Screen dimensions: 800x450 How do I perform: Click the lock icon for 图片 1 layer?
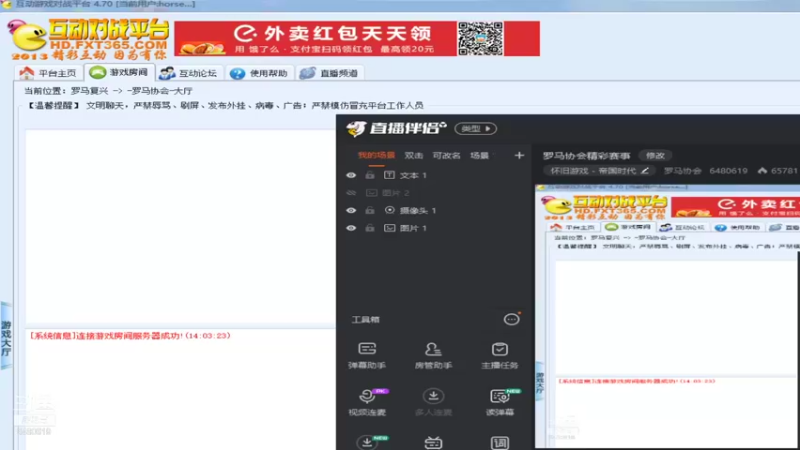[370, 228]
